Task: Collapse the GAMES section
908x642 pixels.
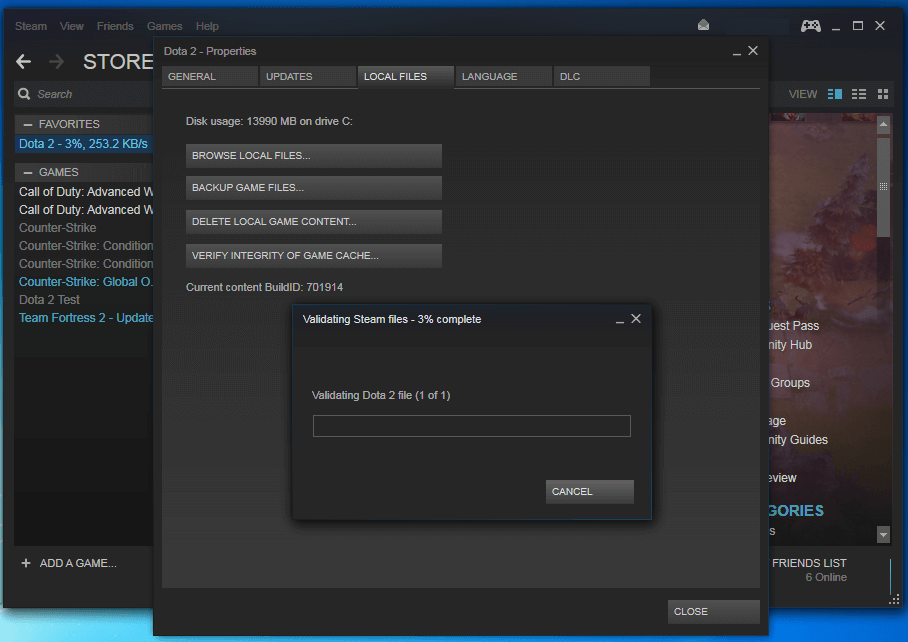Action: click(27, 173)
